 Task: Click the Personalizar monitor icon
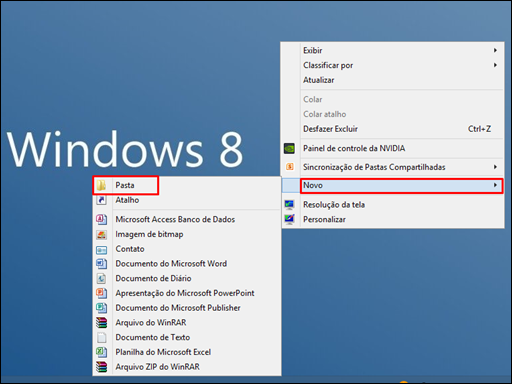click(289, 219)
